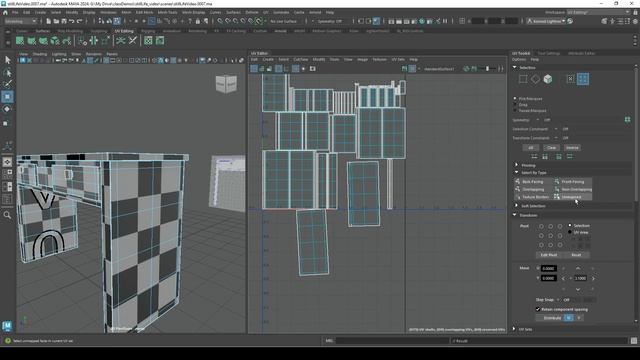Open the File menu

(15, 13)
